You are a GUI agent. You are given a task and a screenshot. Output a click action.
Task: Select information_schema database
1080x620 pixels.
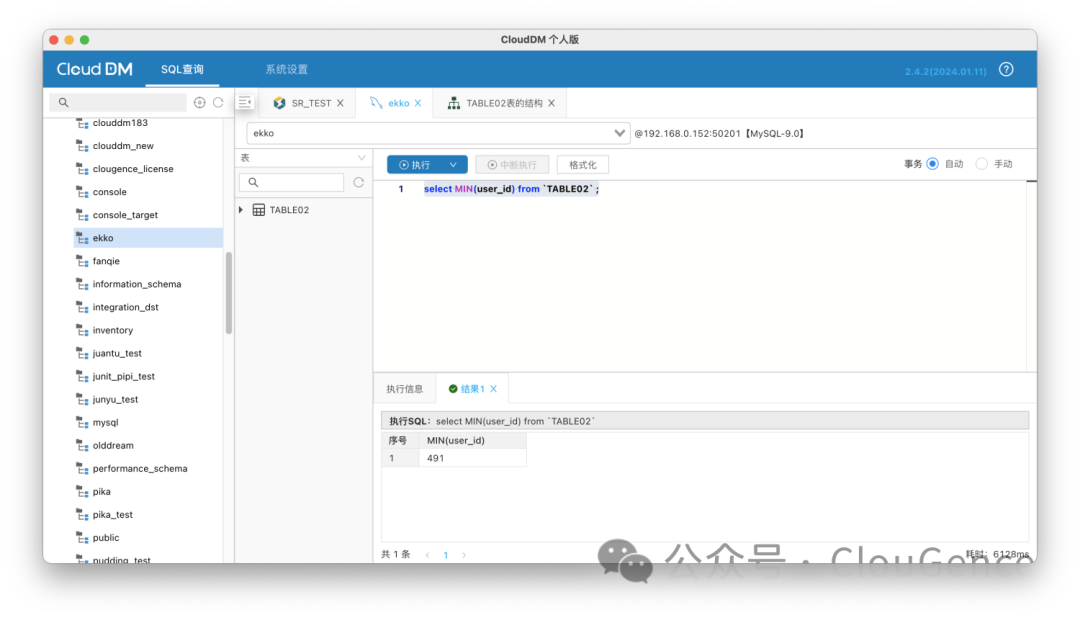136,285
